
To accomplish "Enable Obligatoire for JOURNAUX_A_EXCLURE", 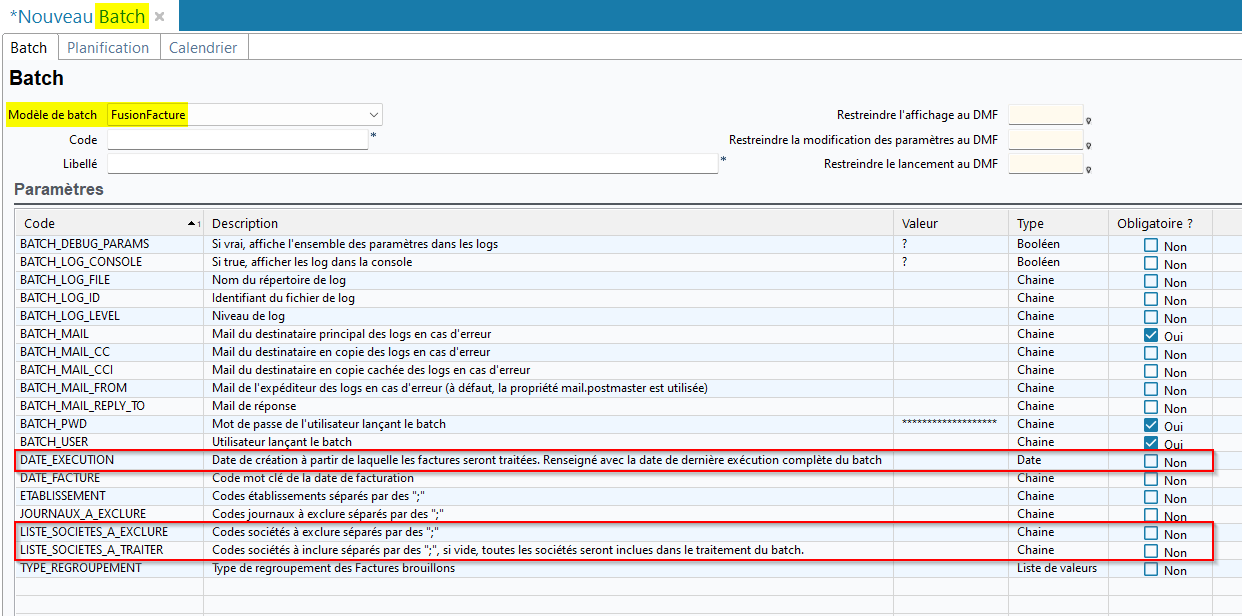I will [1151, 515].
